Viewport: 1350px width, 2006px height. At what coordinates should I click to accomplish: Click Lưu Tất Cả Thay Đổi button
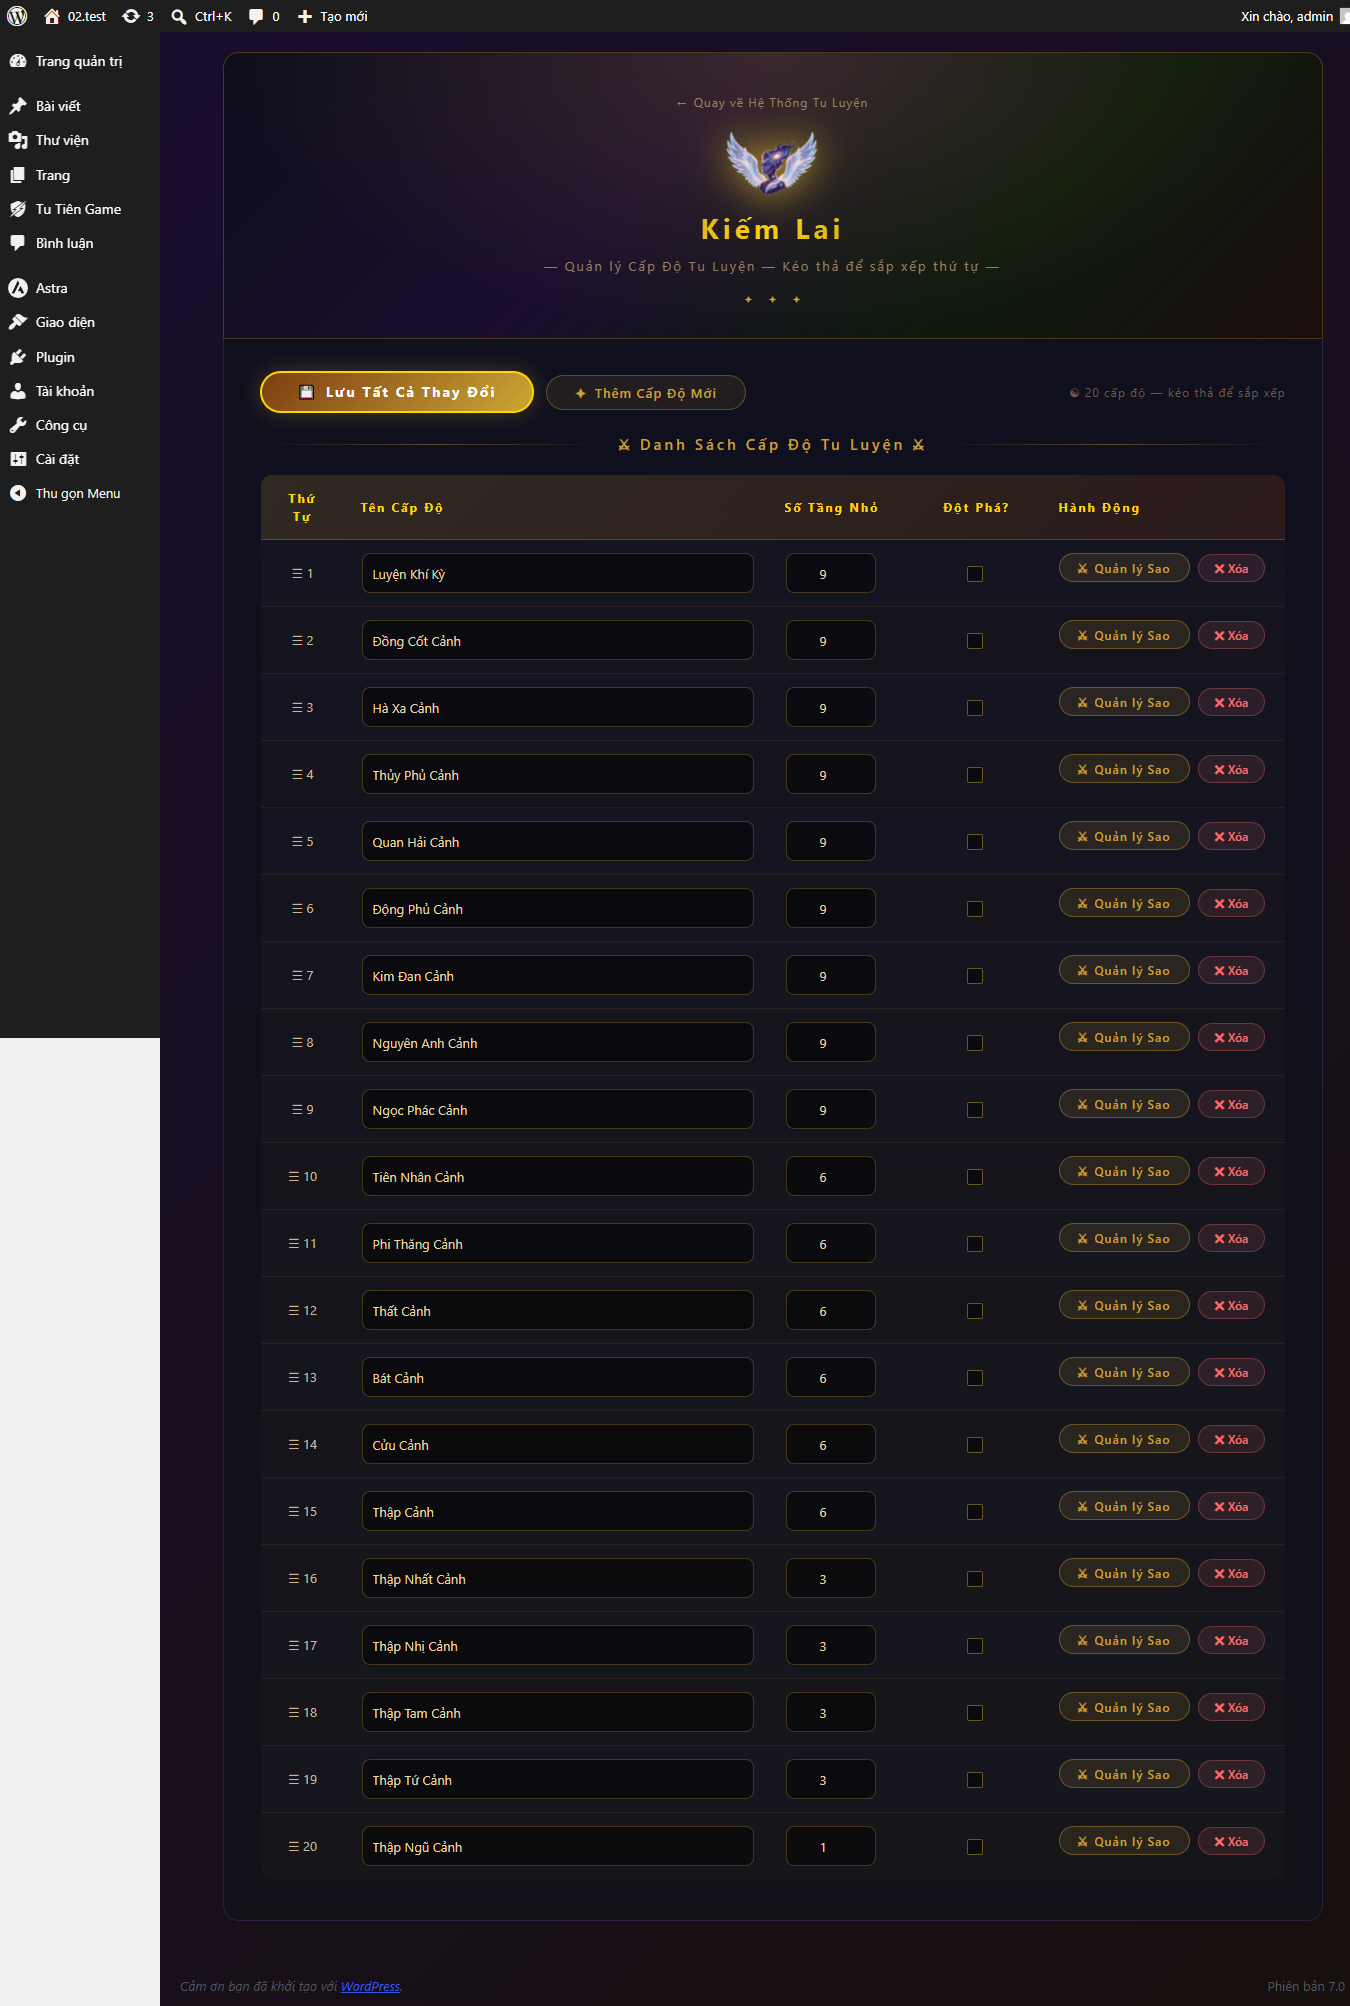tap(397, 392)
